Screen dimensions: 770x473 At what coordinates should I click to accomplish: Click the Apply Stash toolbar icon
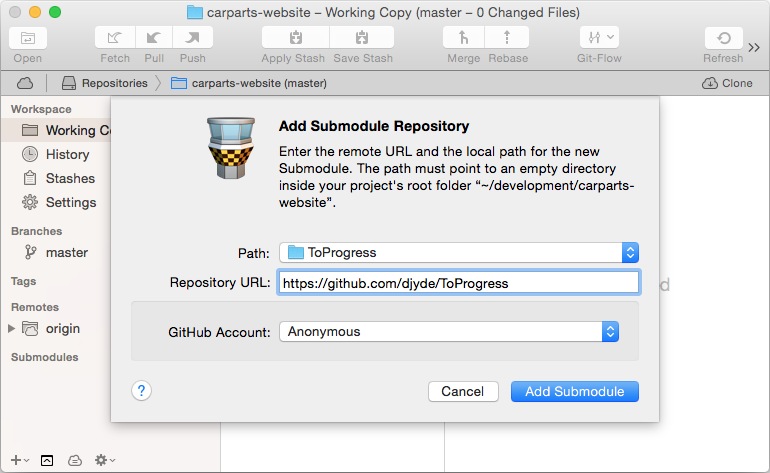coord(295,38)
